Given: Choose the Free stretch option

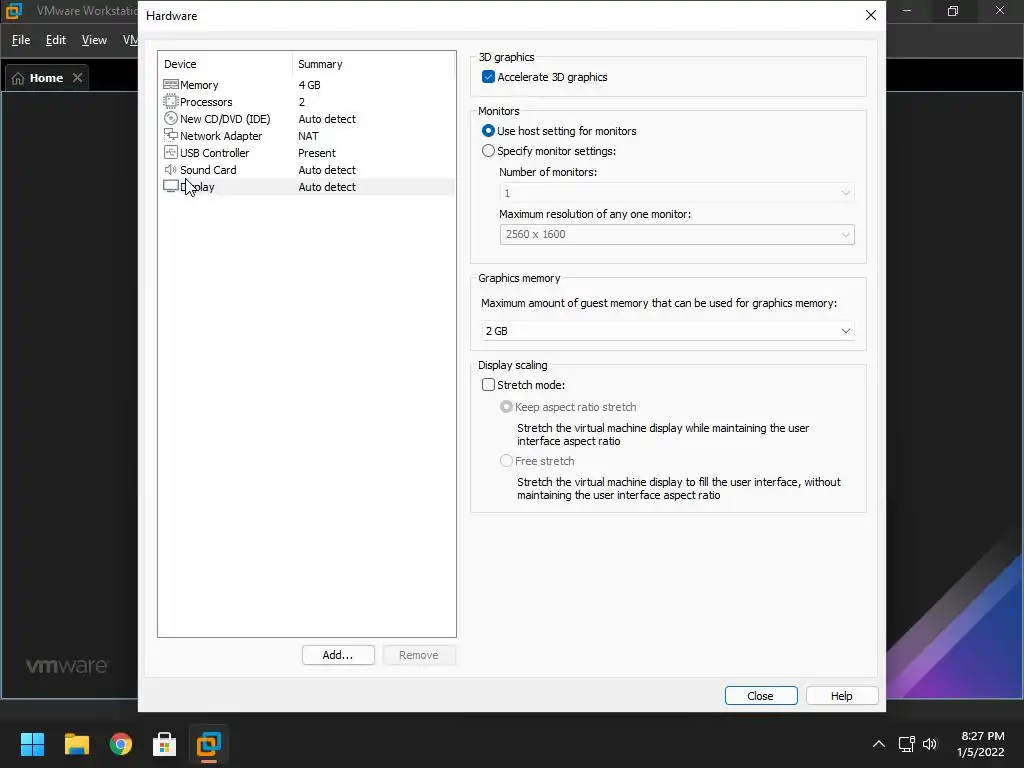Looking at the screenshot, I should click(506, 460).
